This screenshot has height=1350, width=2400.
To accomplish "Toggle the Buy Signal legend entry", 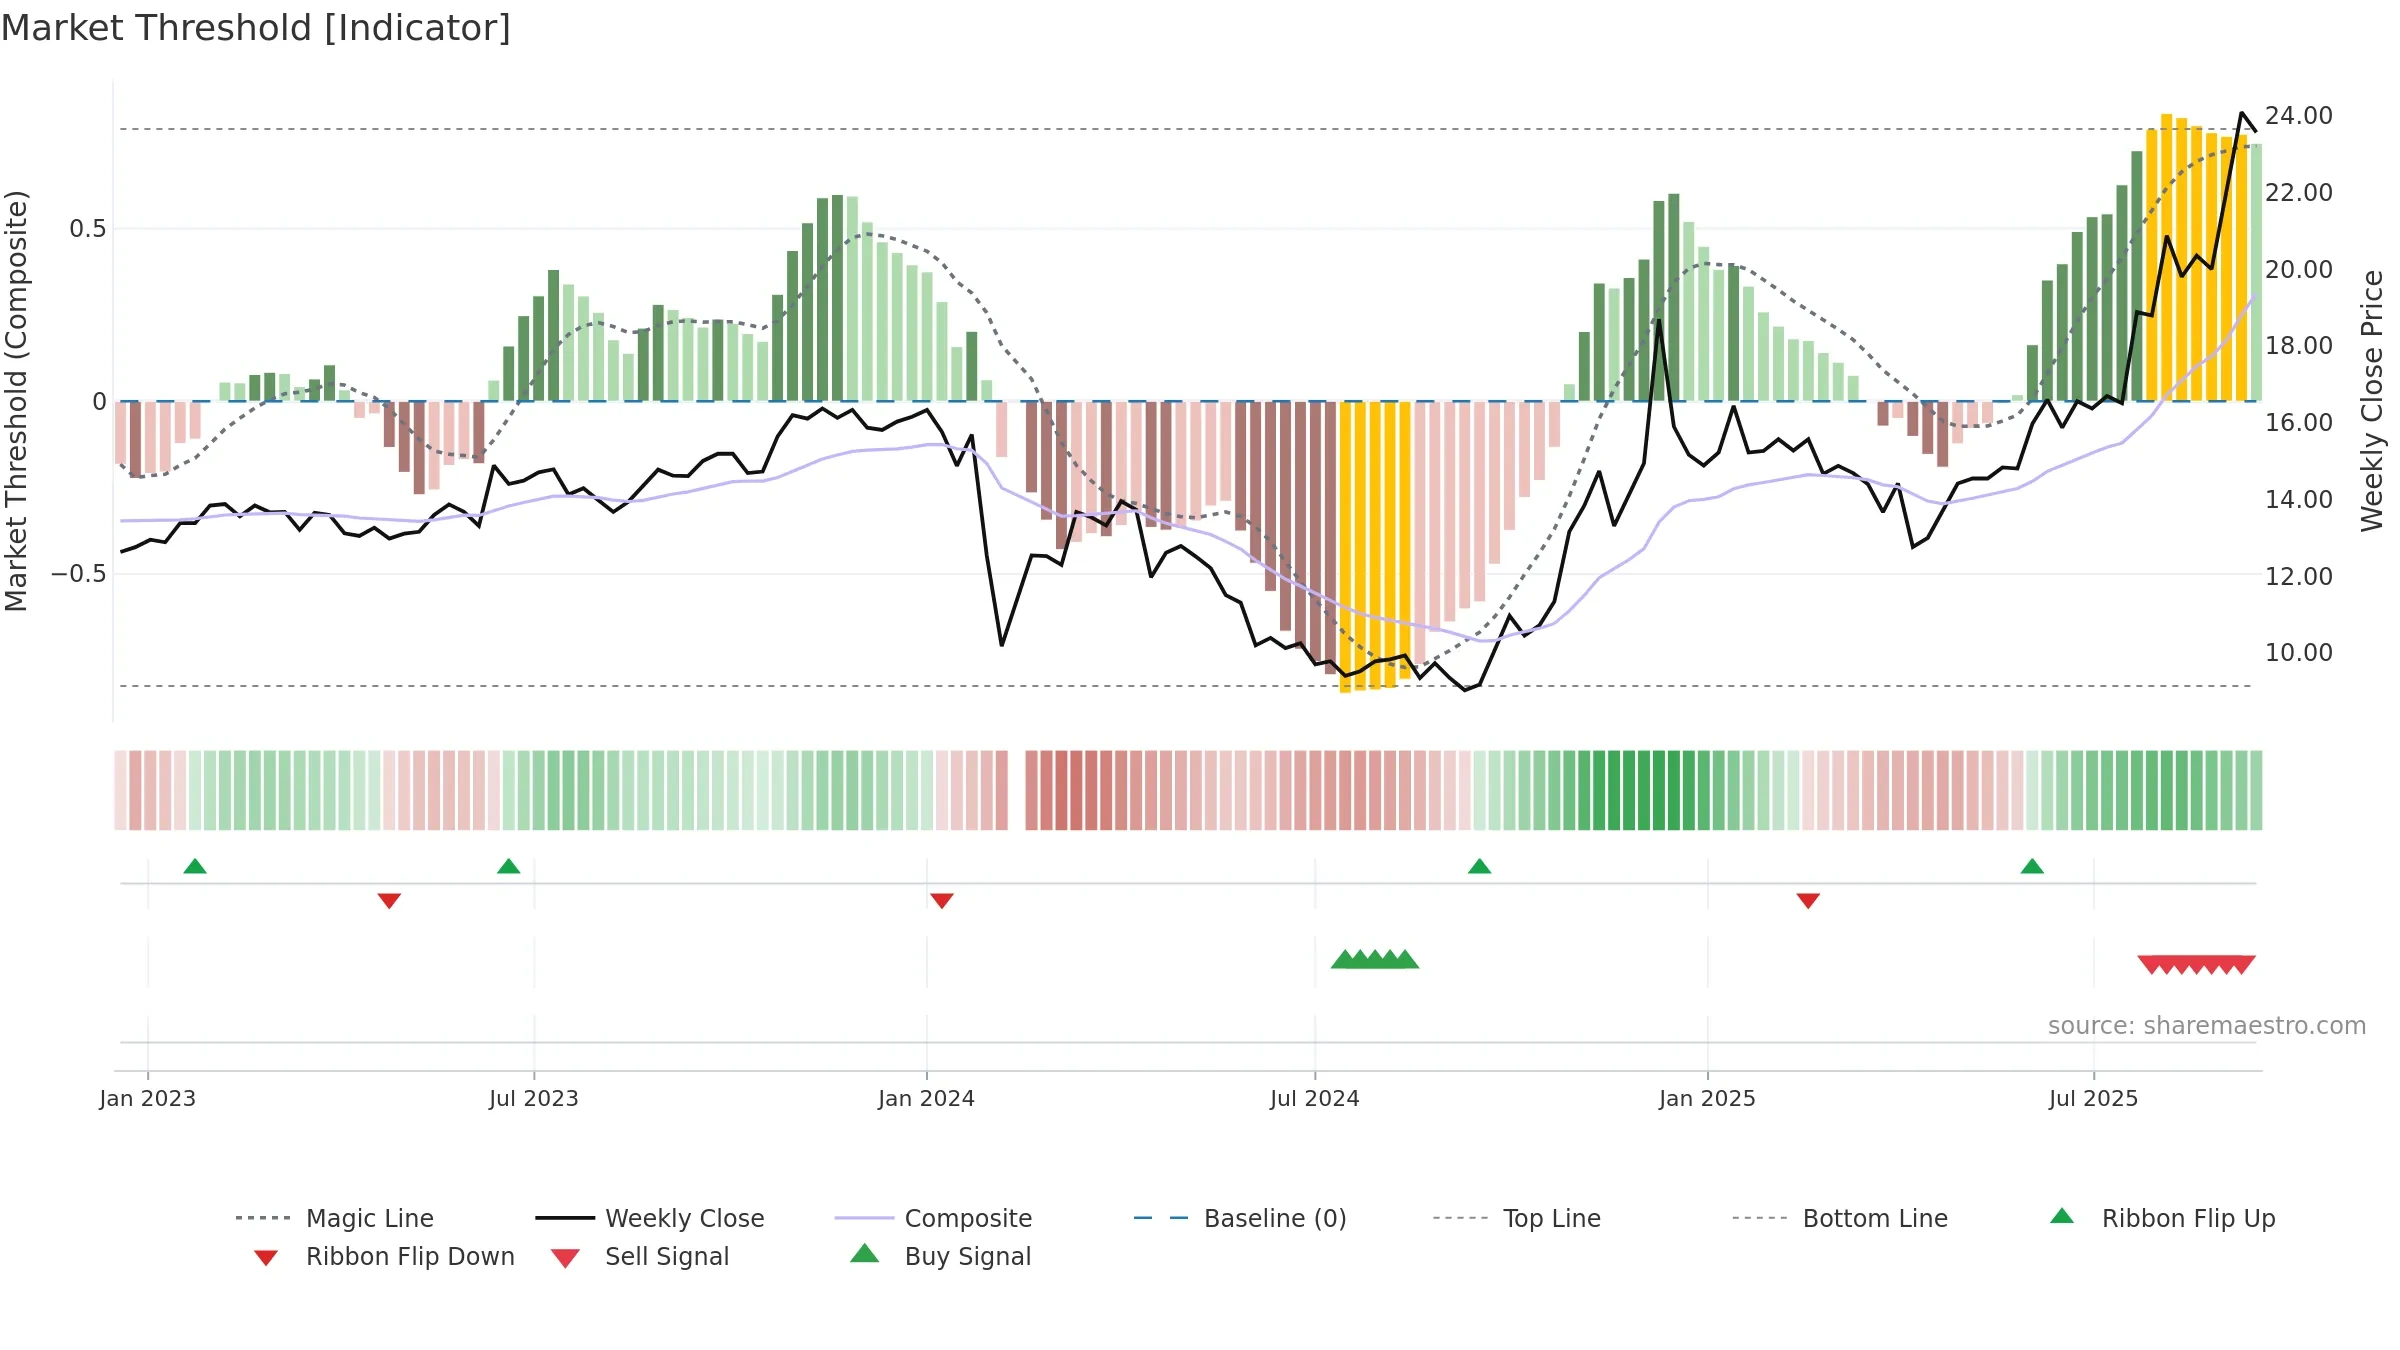I will tap(940, 1256).
